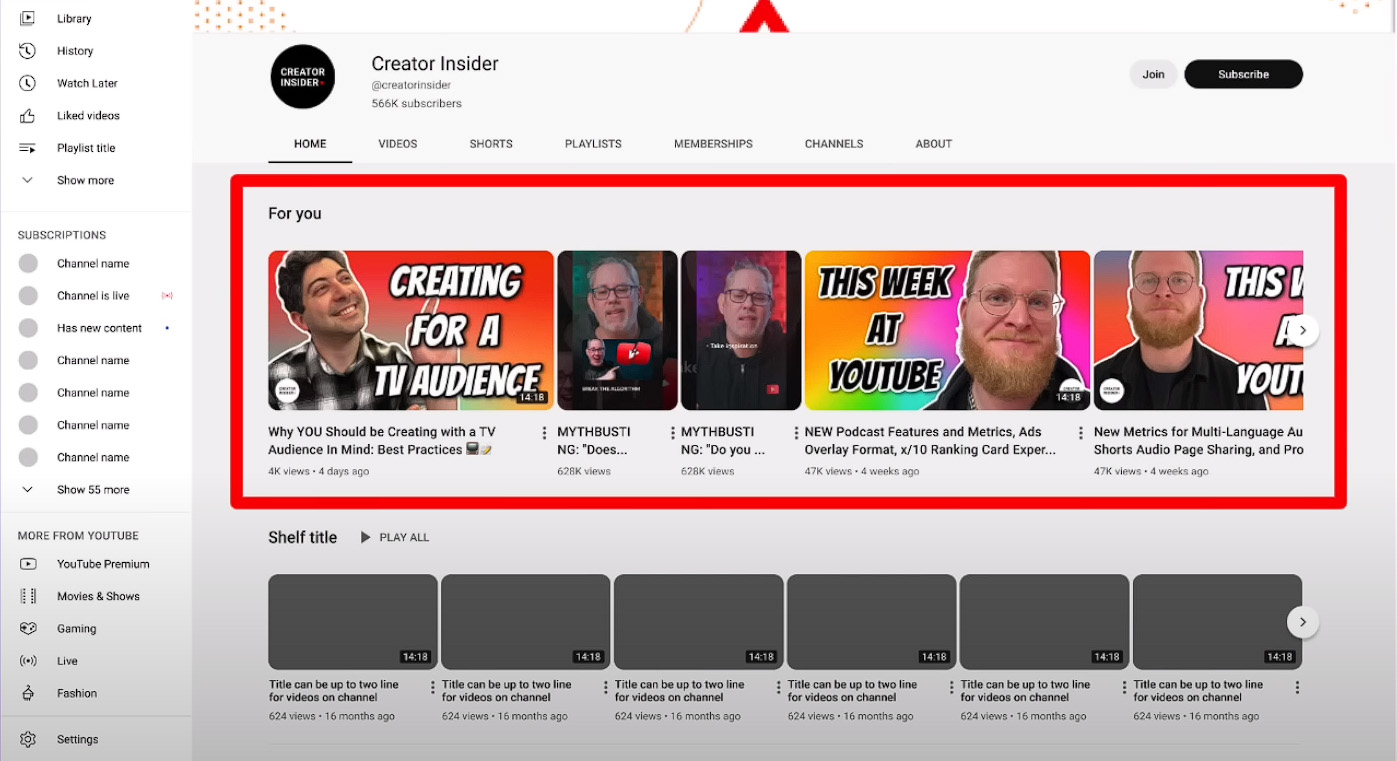Switch to the VIDEOS tab
The height and width of the screenshot is (761, 1397).
(398, 144)
